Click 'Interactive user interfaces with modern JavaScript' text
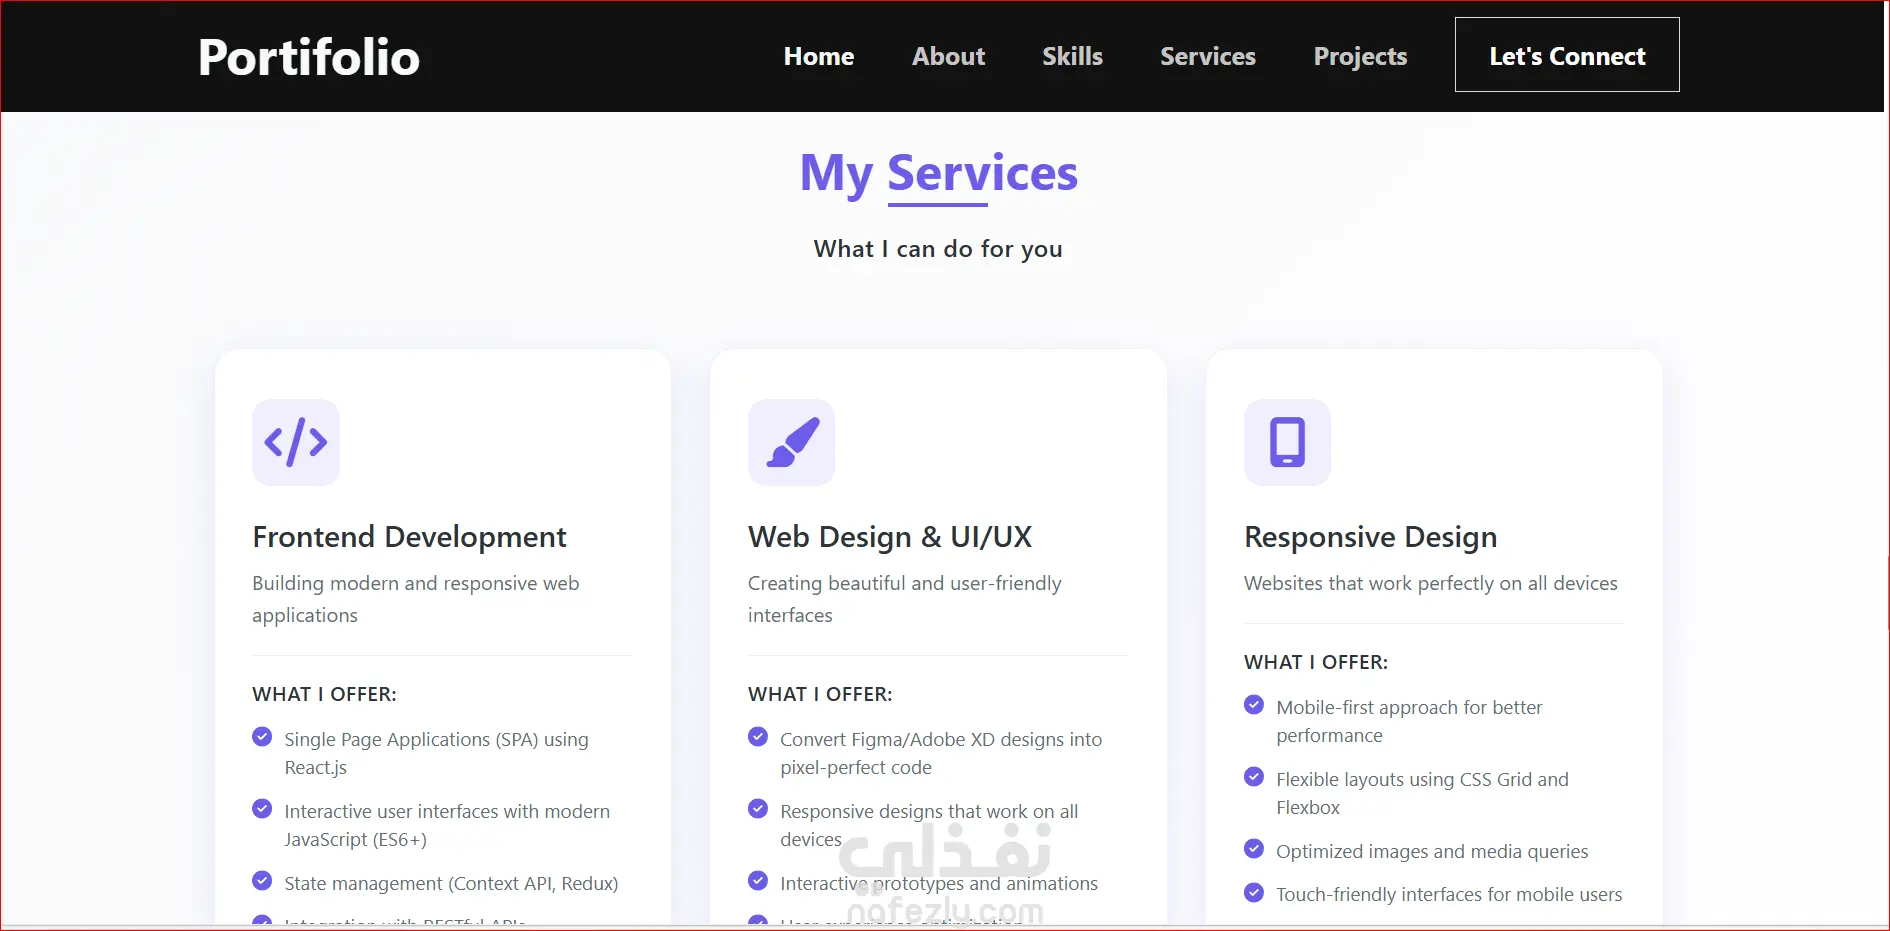1890x931 pixels. coord(447,825)
